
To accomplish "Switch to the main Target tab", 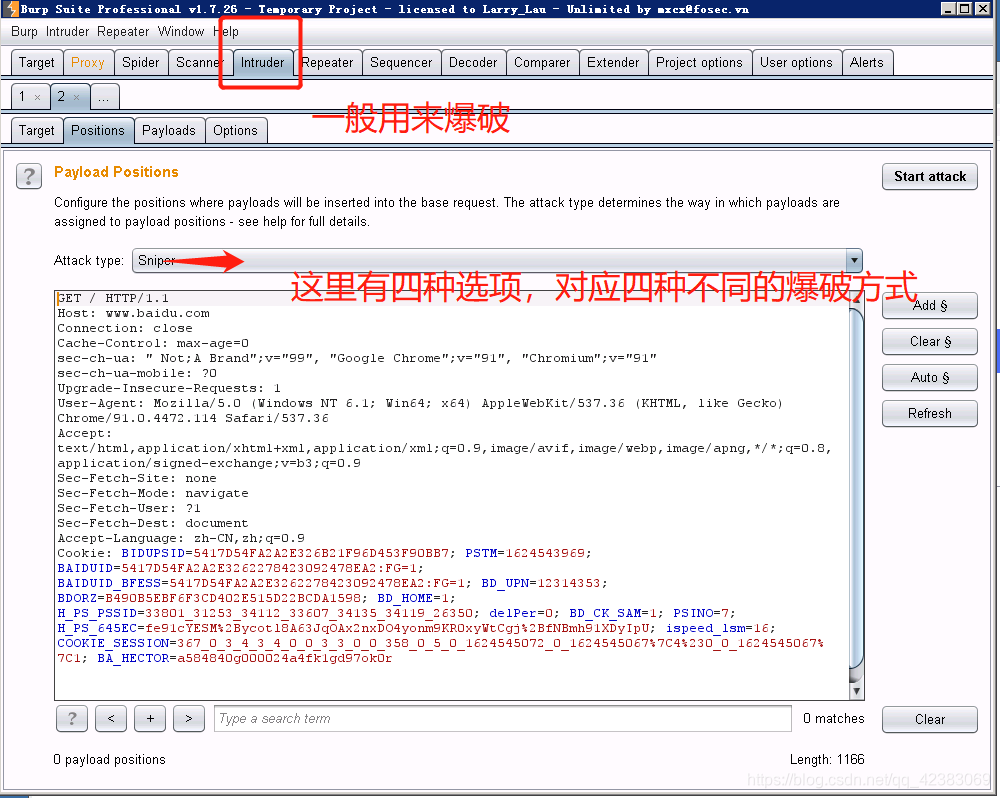I will coord(36,63).
